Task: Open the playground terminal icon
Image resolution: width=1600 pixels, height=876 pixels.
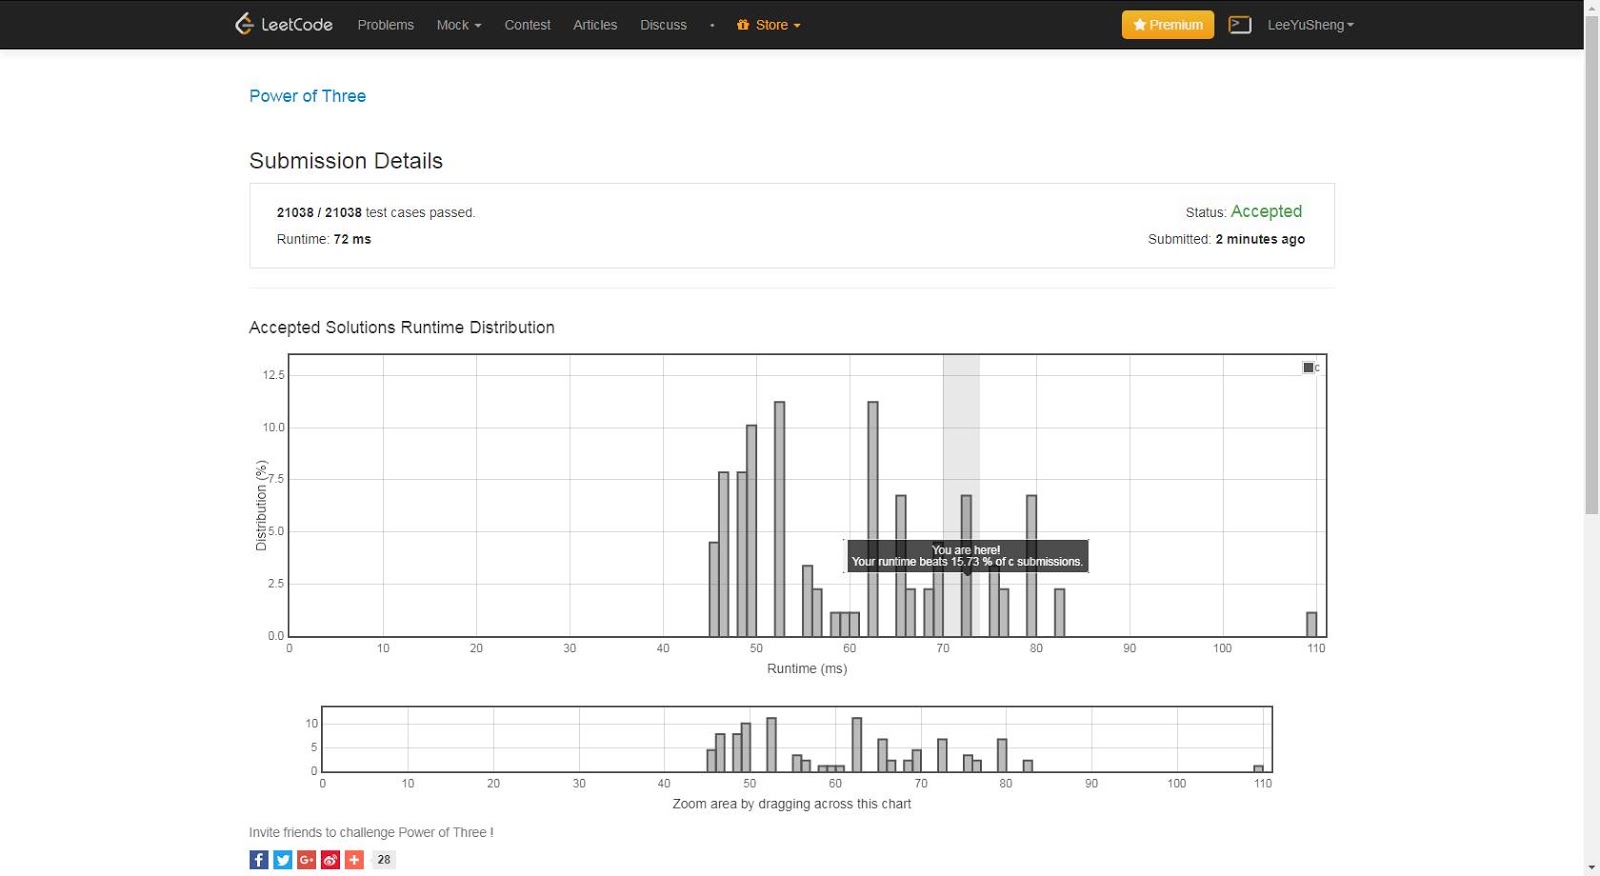Action: [x=1240, y=25]
